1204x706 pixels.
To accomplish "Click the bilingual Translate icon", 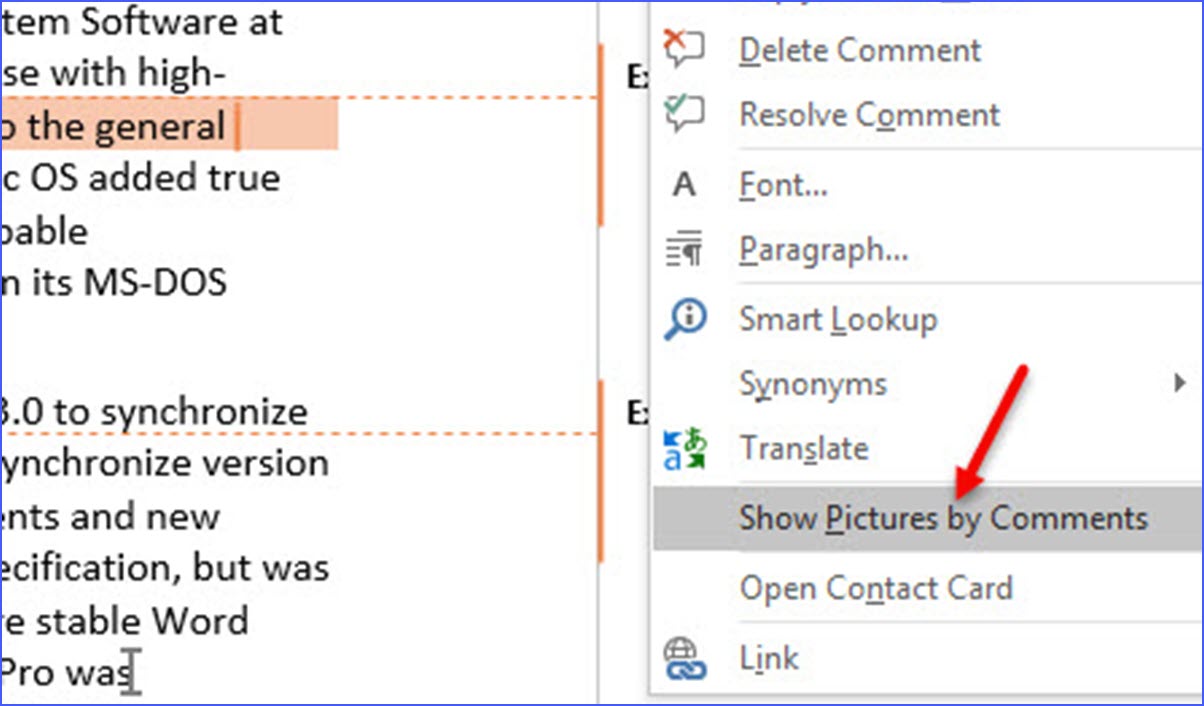I will (x=687, y=447).
